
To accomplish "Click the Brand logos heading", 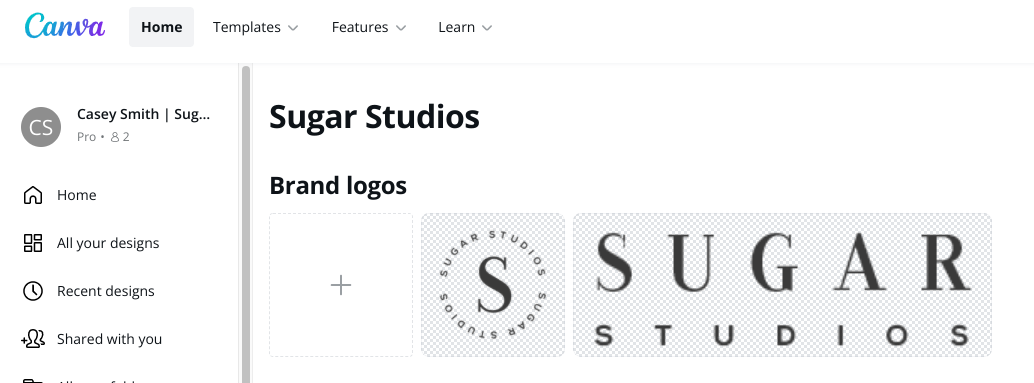I will [338, 185].
